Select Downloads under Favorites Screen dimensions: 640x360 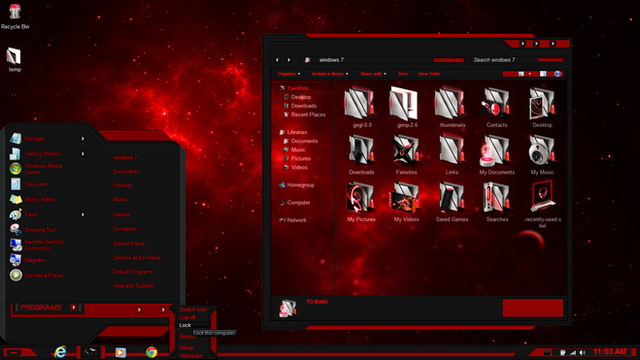click(304, 106)
